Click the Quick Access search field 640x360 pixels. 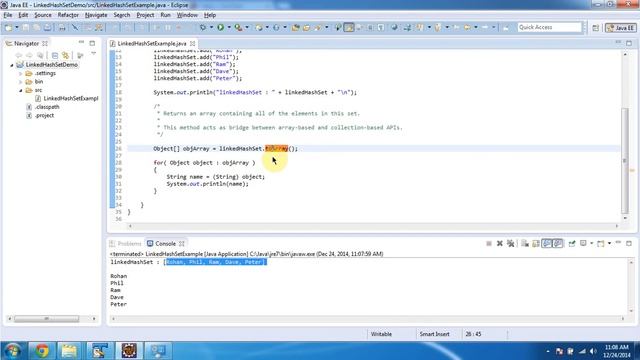(549, 27)
